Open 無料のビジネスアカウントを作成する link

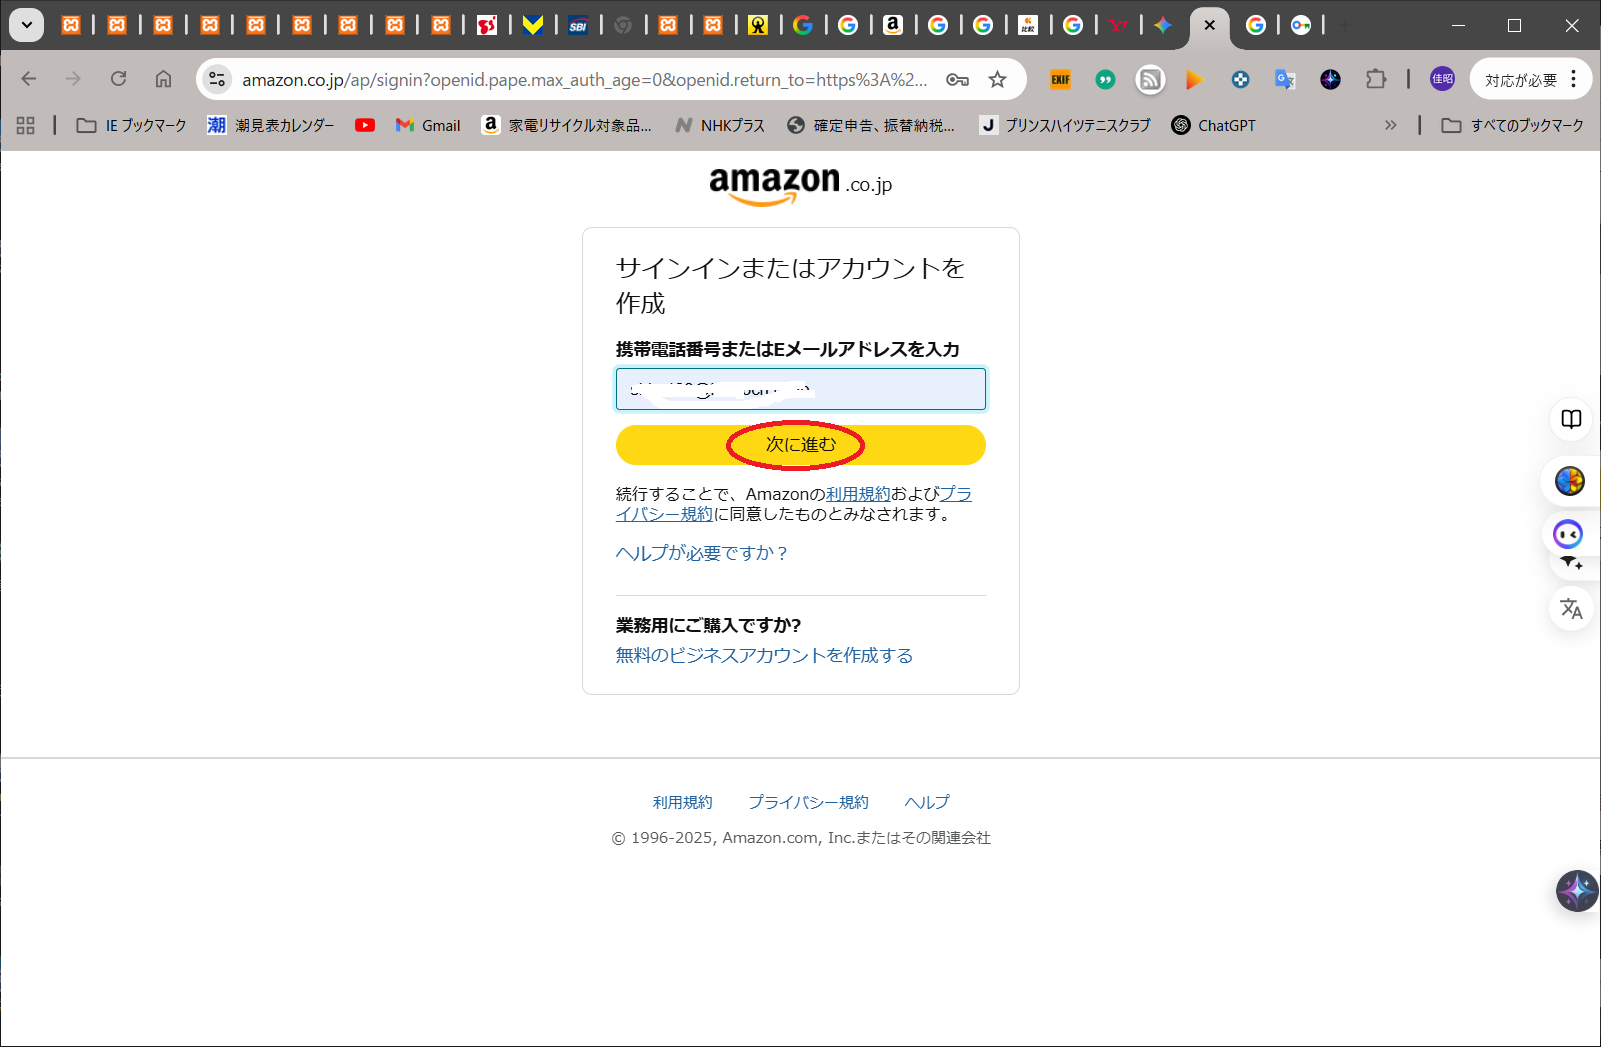coord(764,655)
